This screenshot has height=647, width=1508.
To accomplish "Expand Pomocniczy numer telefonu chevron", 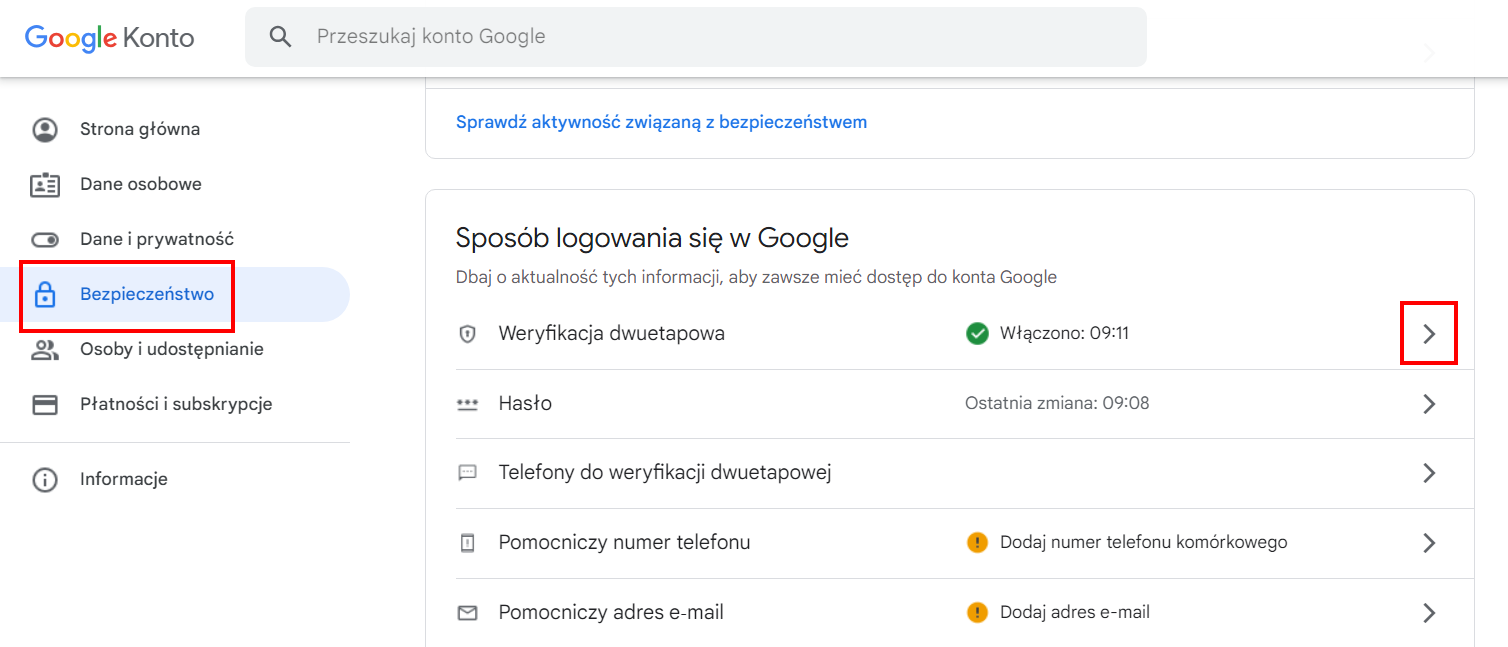I will [1429, 543].
